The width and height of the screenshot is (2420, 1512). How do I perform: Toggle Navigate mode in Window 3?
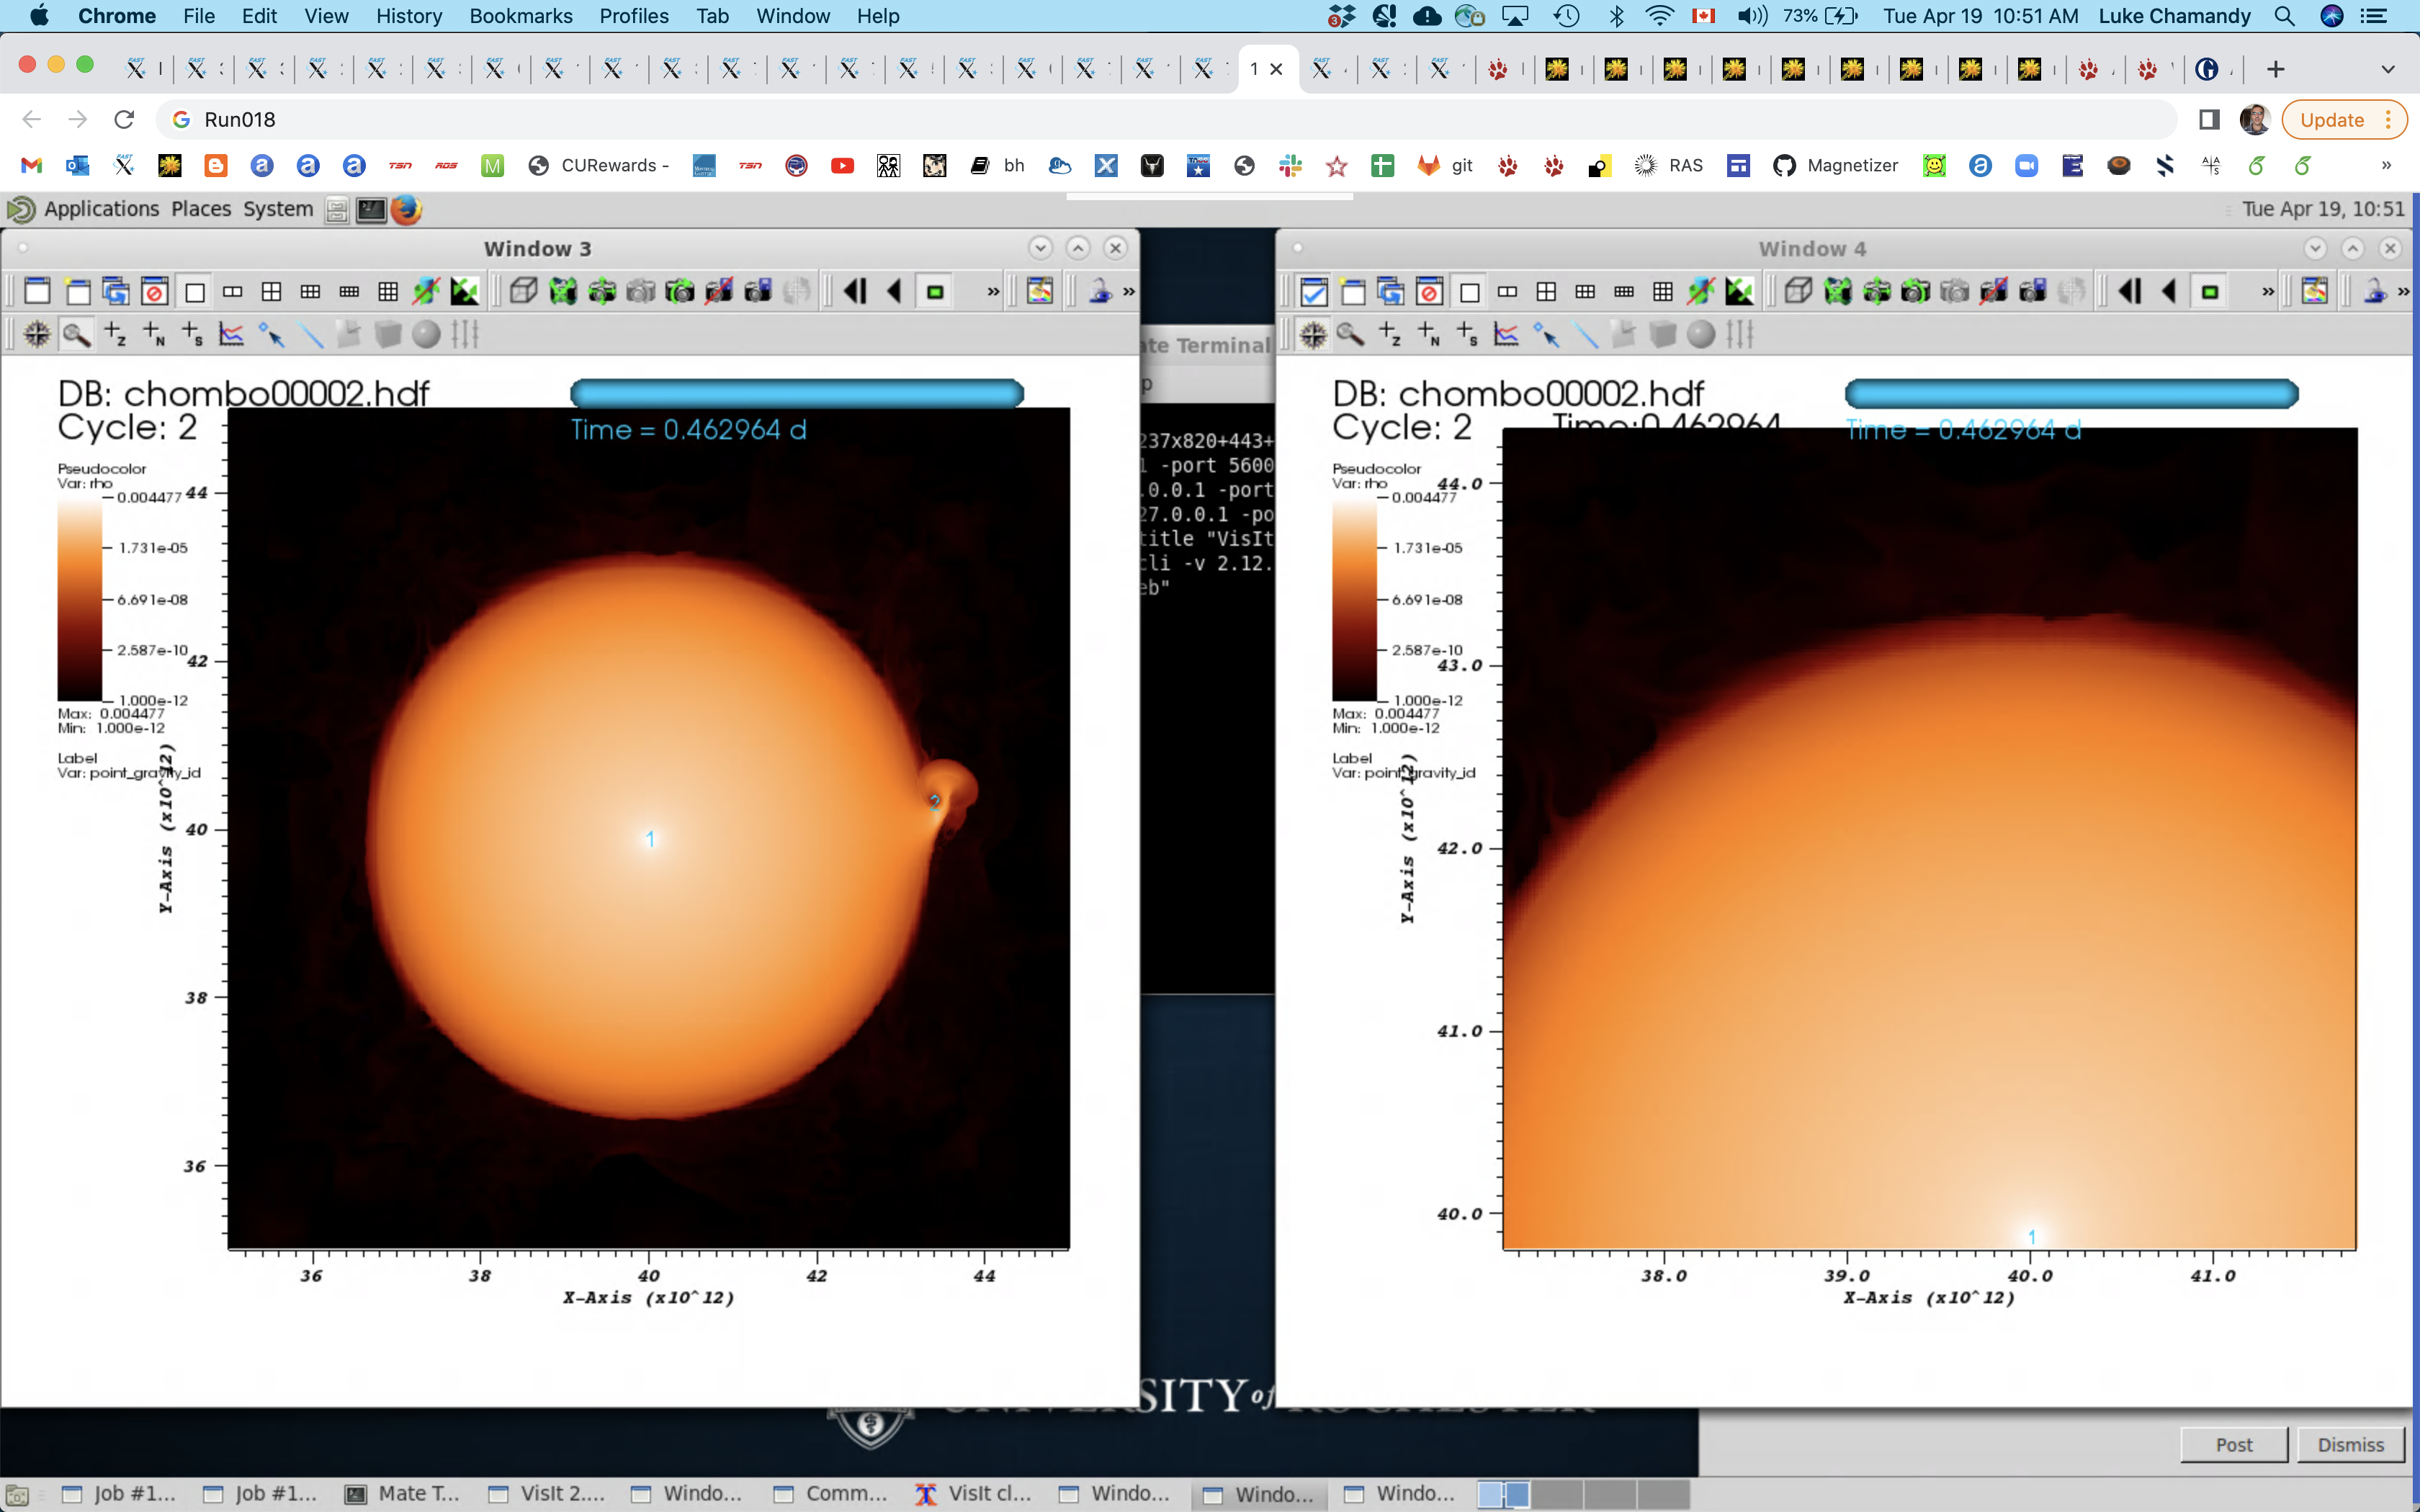(37, 335)
